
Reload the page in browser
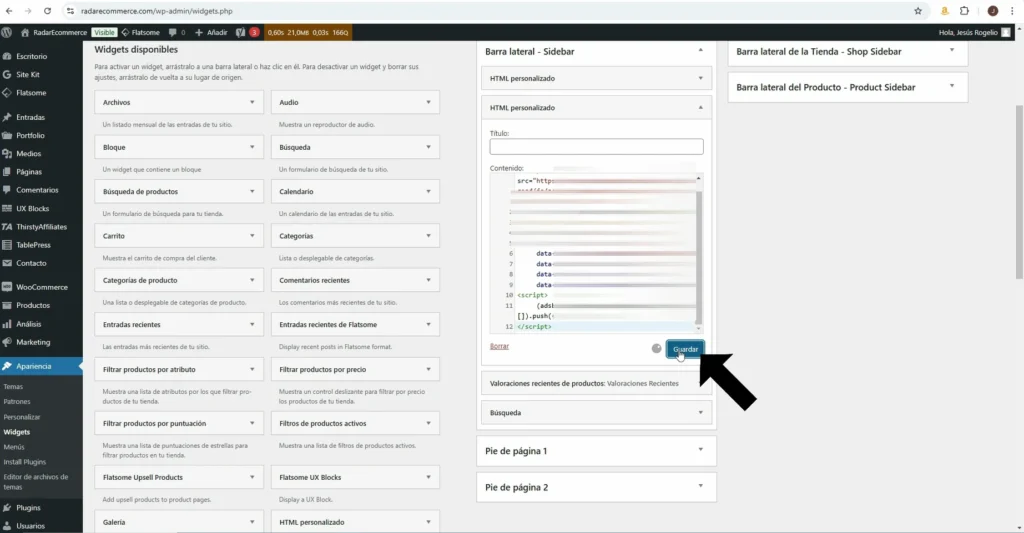(x=47, y=11)
